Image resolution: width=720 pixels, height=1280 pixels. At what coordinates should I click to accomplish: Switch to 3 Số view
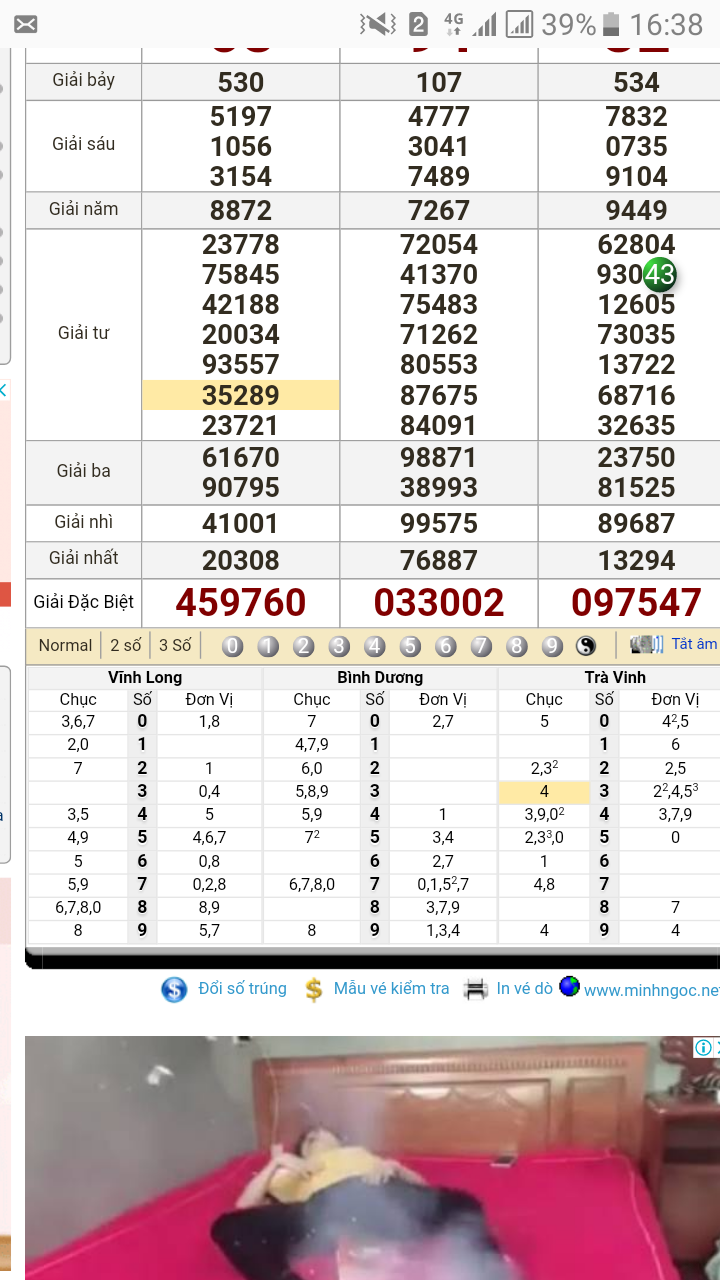coord(175,645)
